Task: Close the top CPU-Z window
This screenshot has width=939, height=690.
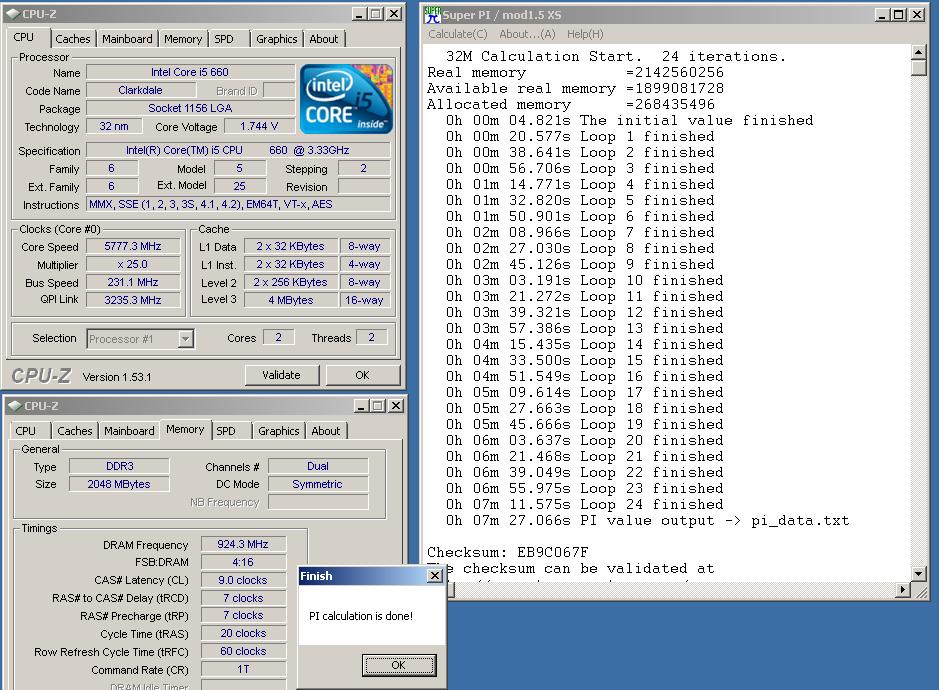Action: [393, 13]
